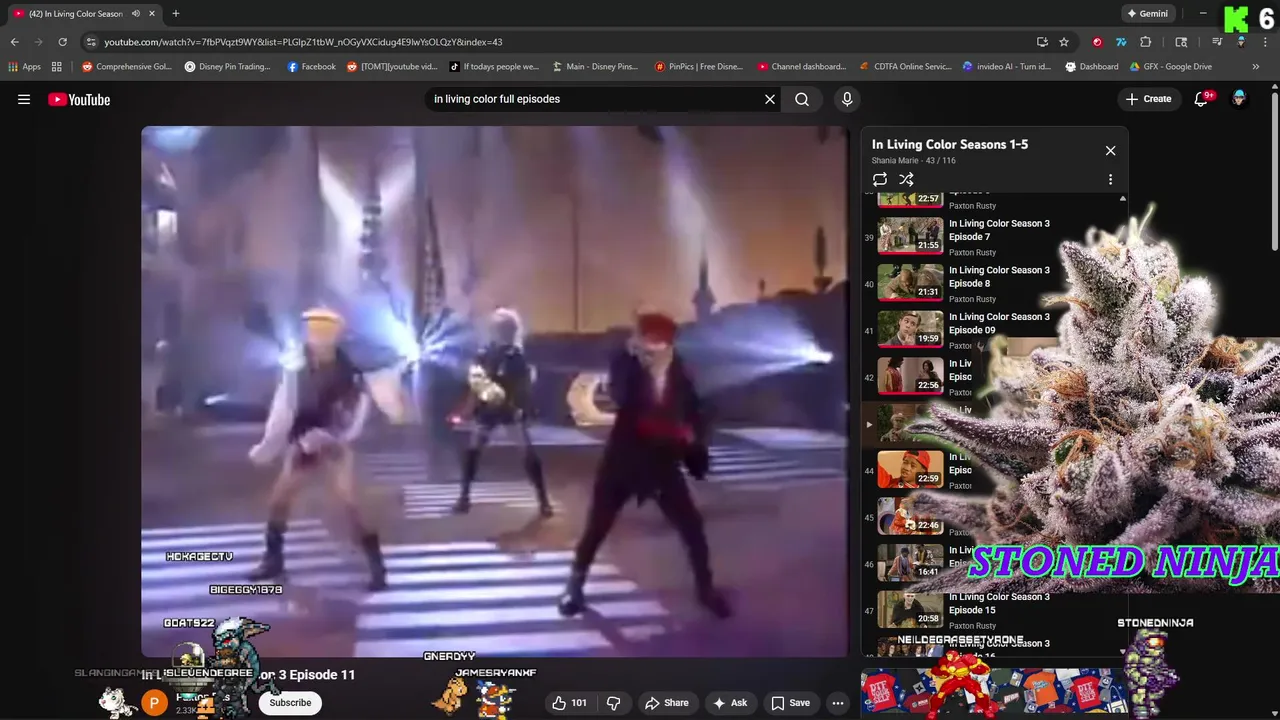Open the Gemini button in Chrome
Screen dimensions: 1280x720
[x=1147, y=14]
